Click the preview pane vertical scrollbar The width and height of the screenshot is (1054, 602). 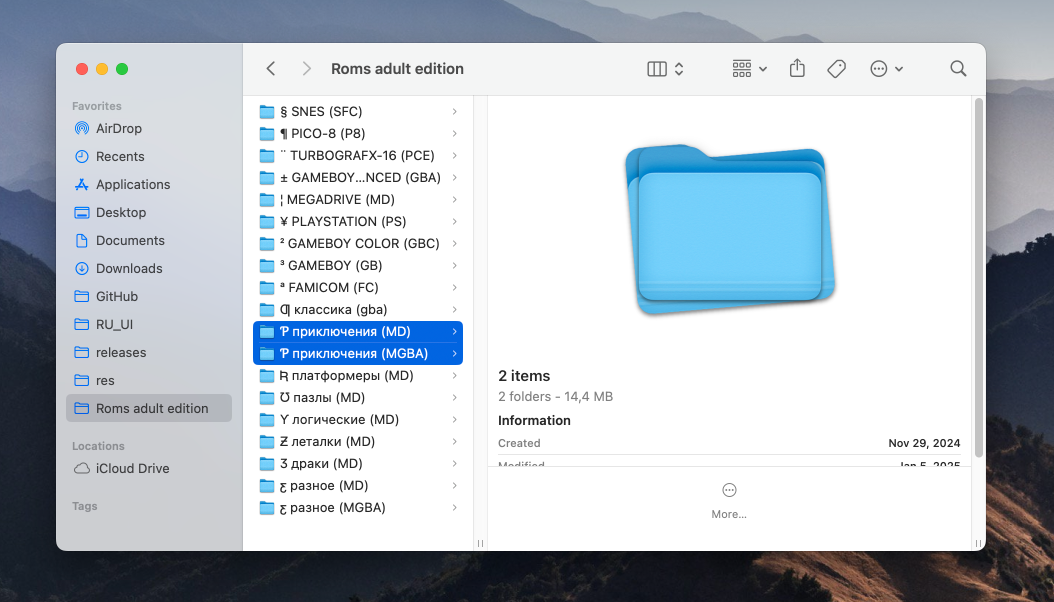click(979, 278)
